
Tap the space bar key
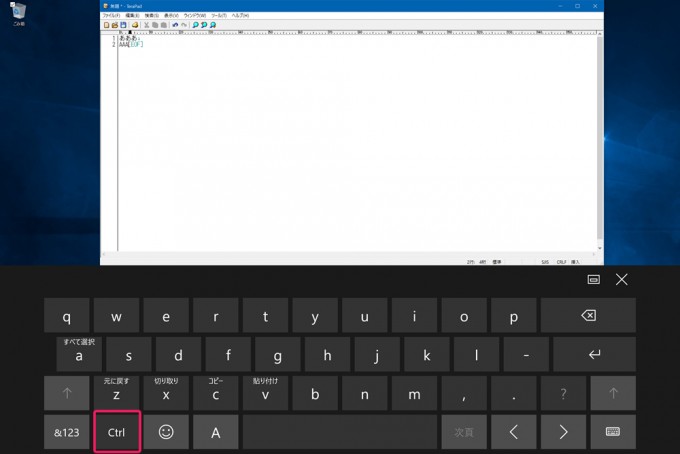(x=340, y=432)
